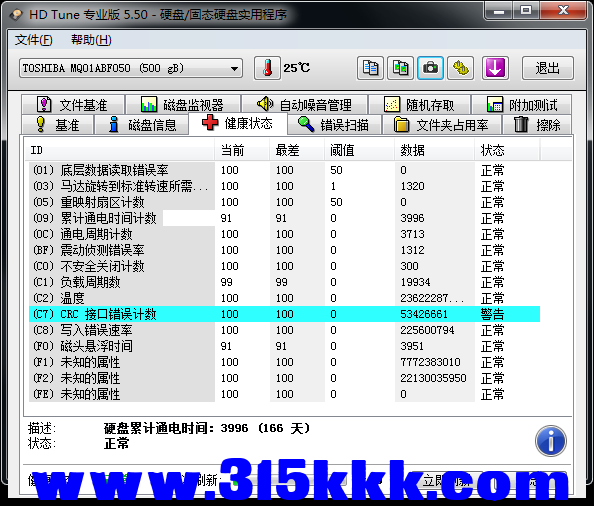Select row (01) 底层数据读取错误率
This screenshot has width=594, height=506.
click(284, 170)
